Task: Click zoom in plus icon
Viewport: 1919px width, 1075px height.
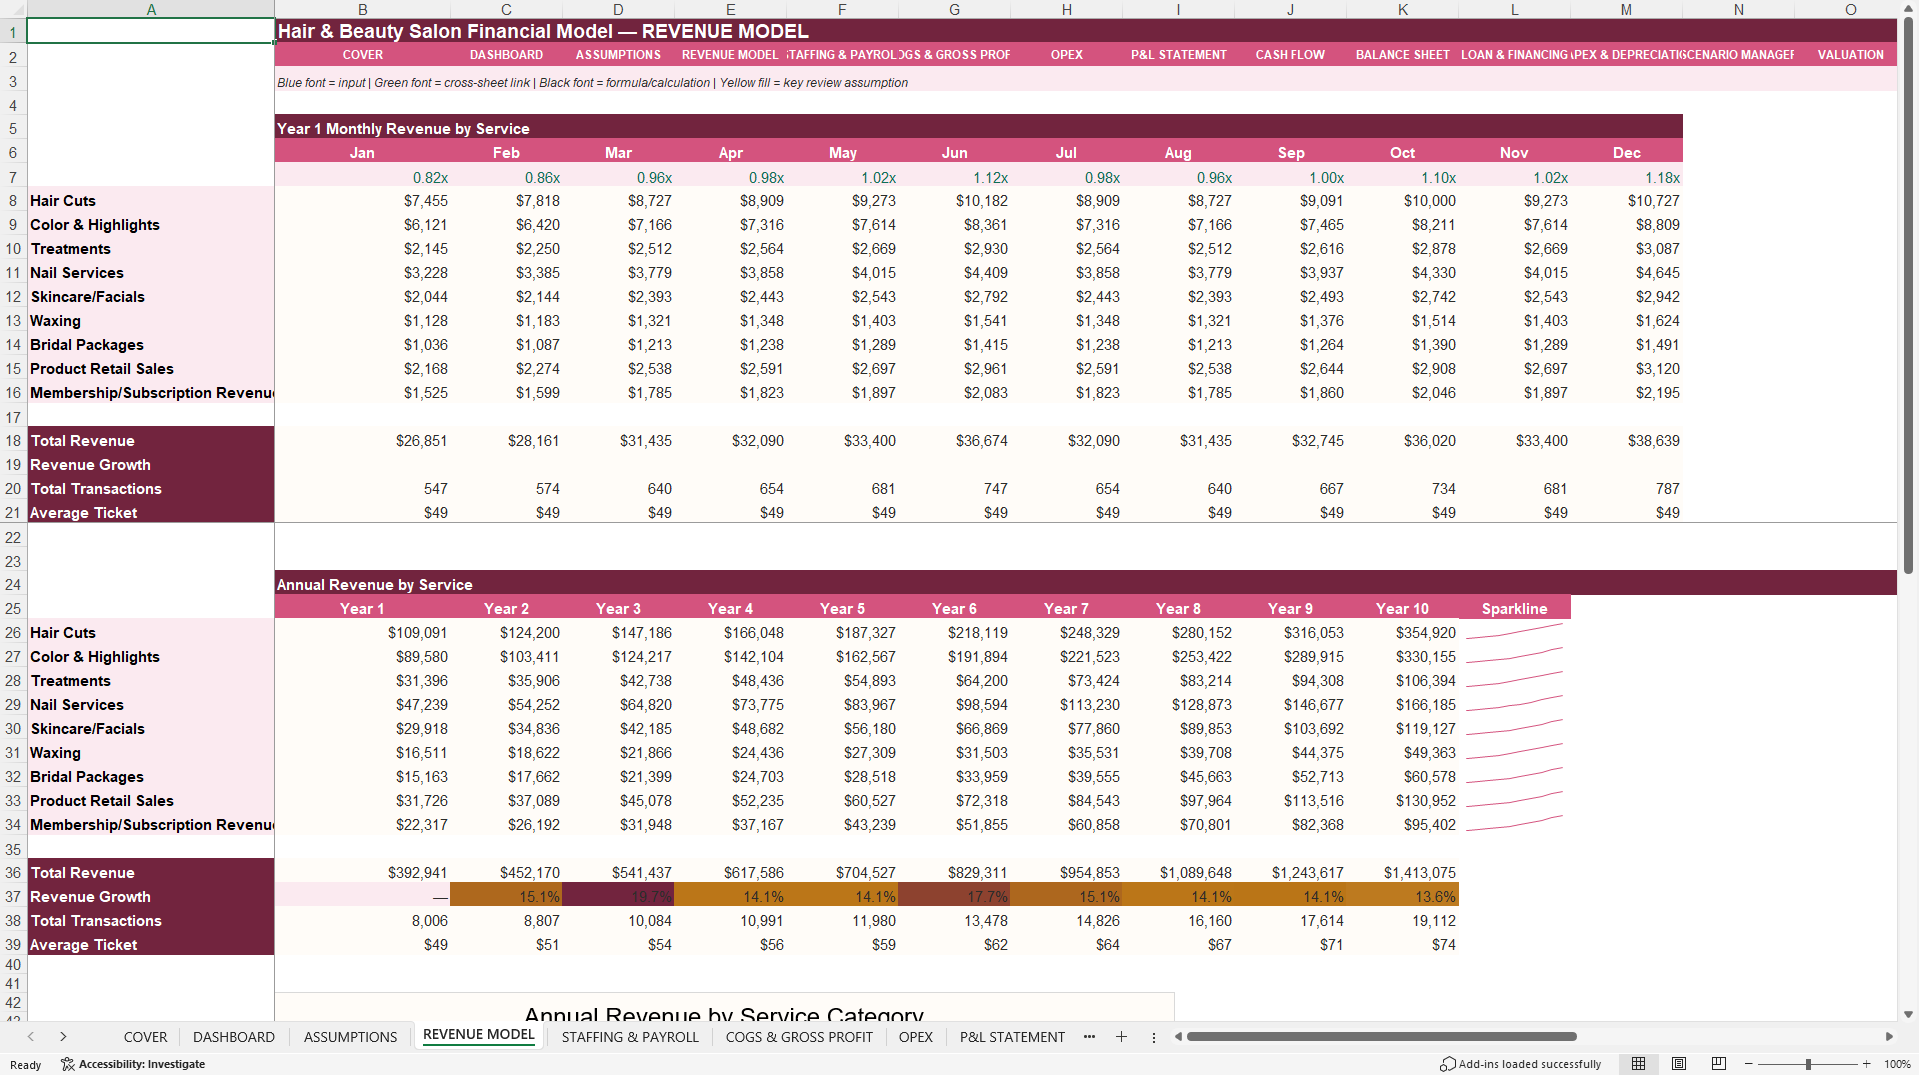Action: coord(1867,1064)
